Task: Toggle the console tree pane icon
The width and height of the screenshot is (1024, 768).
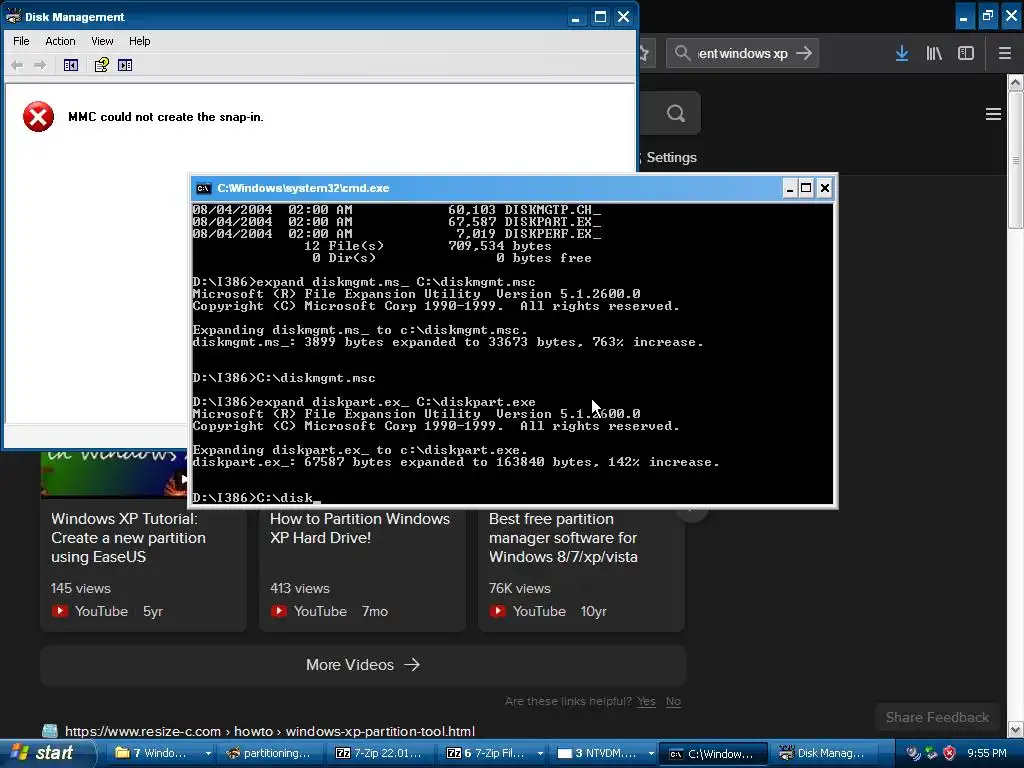Action: pos(71,65)
